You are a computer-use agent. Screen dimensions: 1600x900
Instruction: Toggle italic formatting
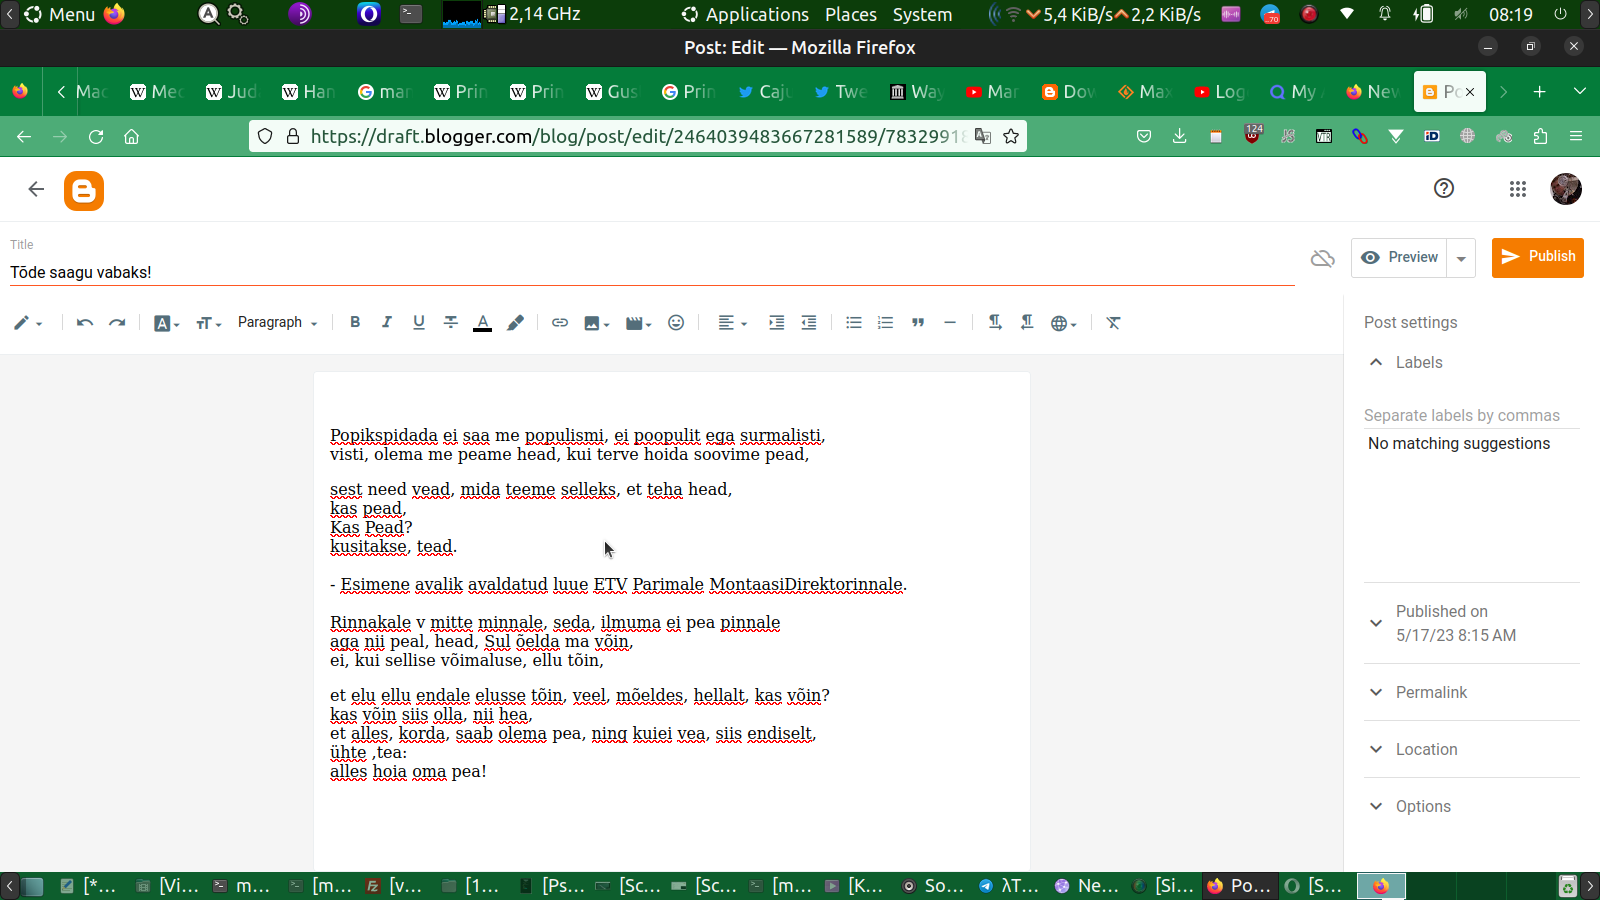(x=387, y=322)
